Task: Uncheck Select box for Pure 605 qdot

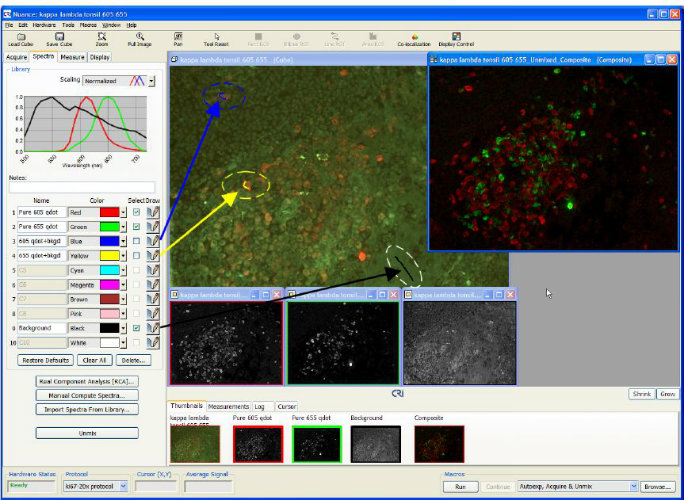Action: tap(137, 212)
